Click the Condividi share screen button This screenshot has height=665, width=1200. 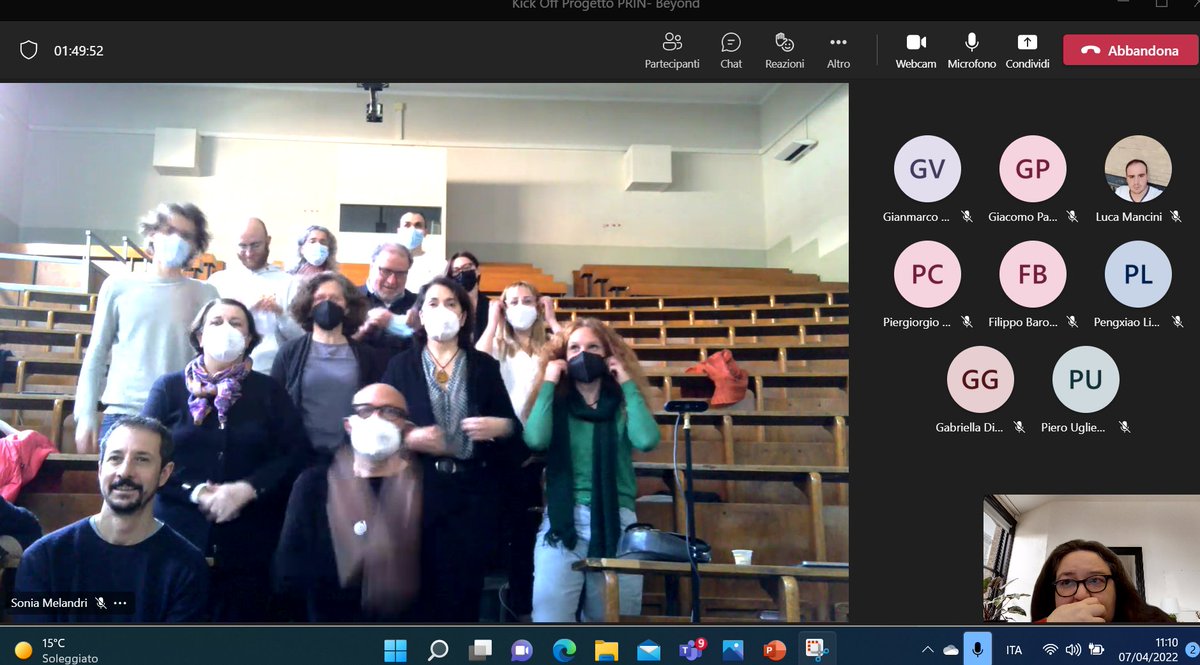pyautogui.click(x=1027, y=50)
